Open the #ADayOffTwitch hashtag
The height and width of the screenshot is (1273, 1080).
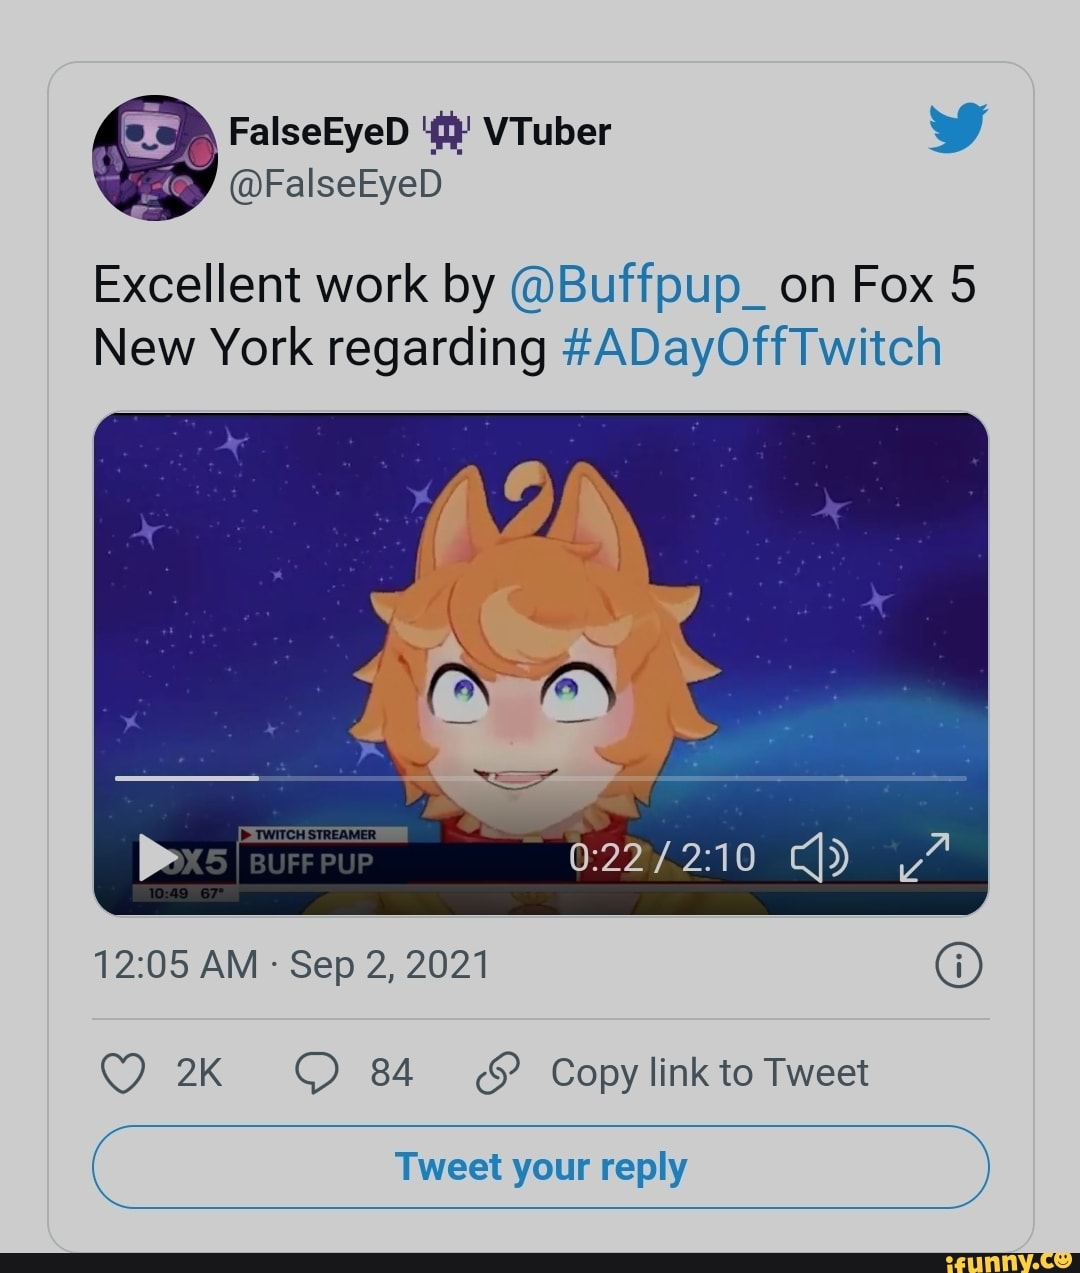752,348
